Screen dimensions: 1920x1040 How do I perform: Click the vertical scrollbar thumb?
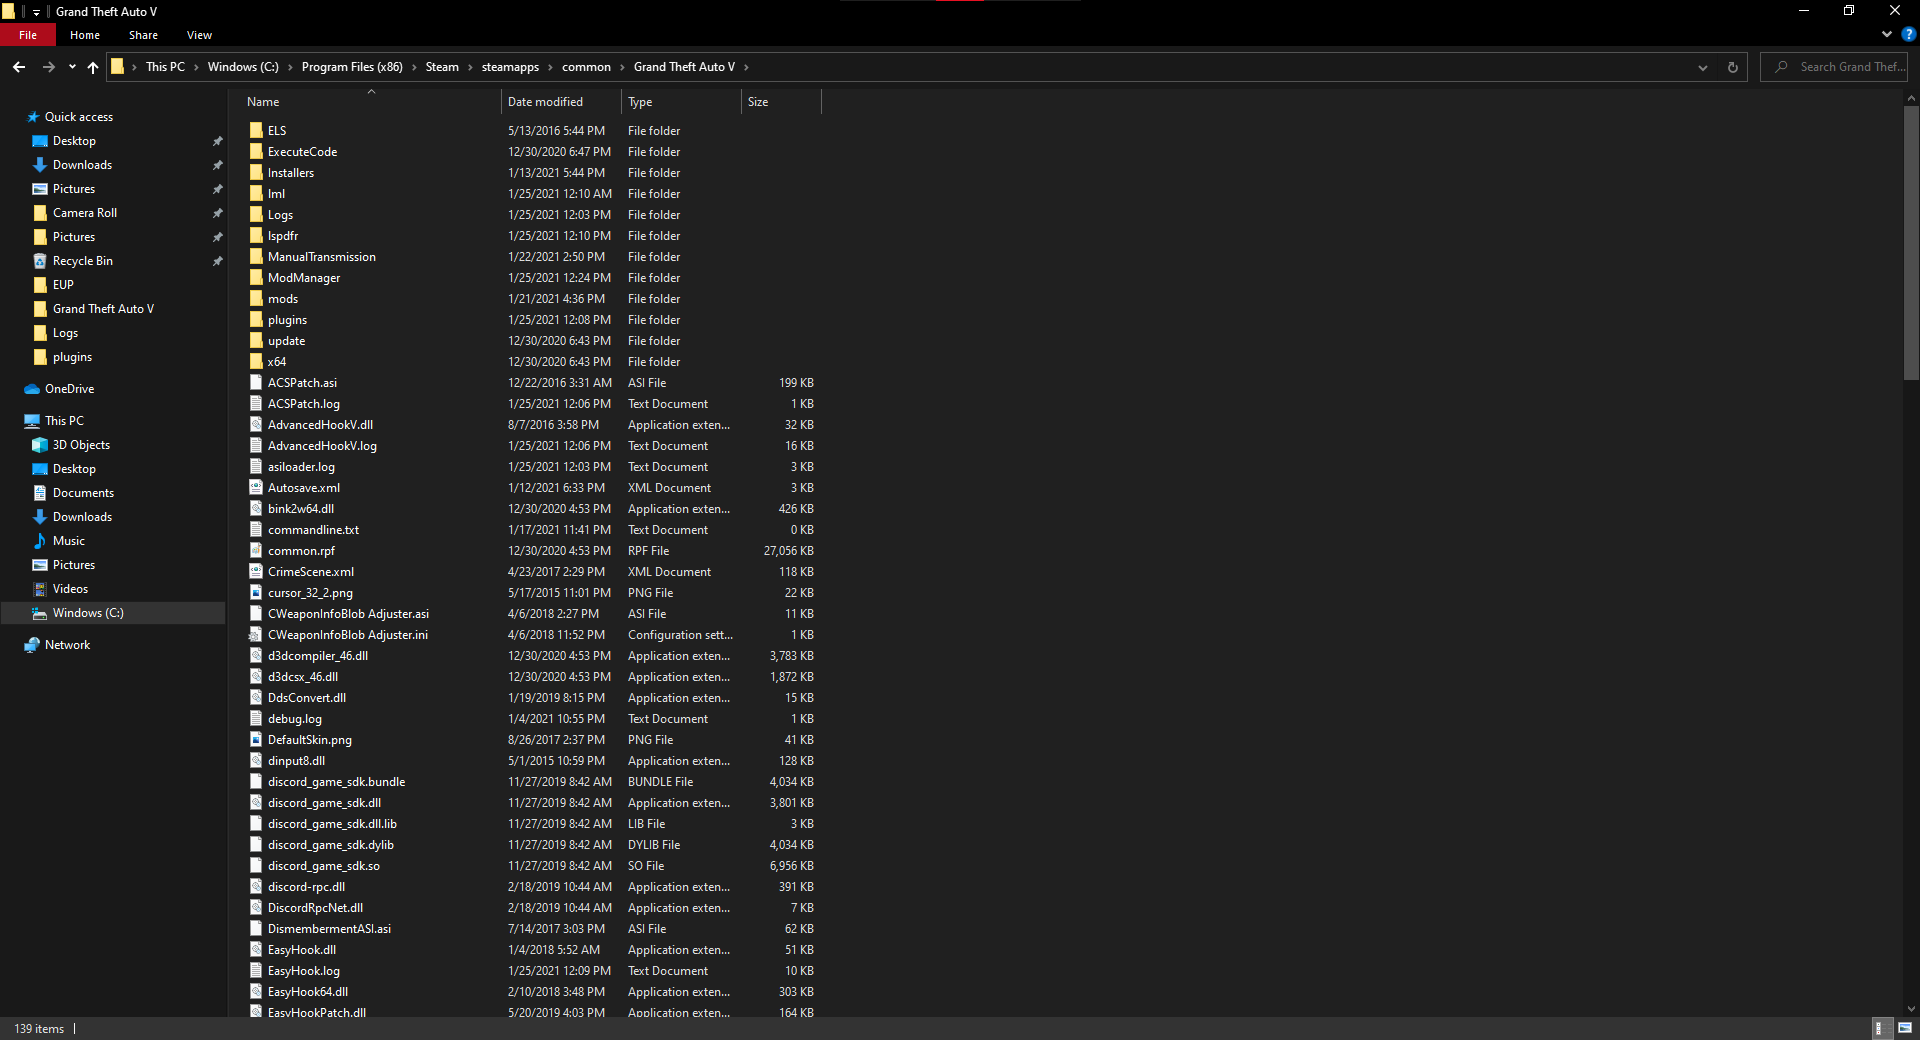pyautogui.click(x=1911, y=243)
